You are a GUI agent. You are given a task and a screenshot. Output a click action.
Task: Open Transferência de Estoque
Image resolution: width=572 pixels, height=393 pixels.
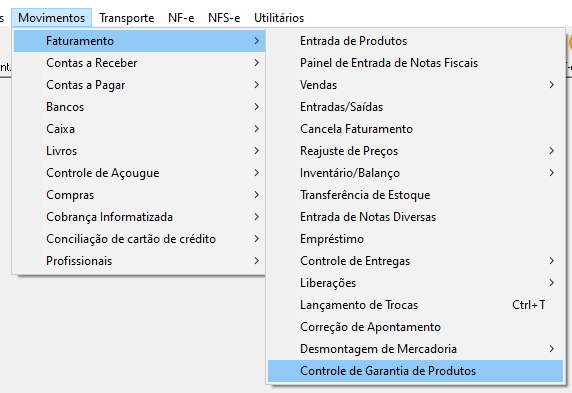(416, 195)
